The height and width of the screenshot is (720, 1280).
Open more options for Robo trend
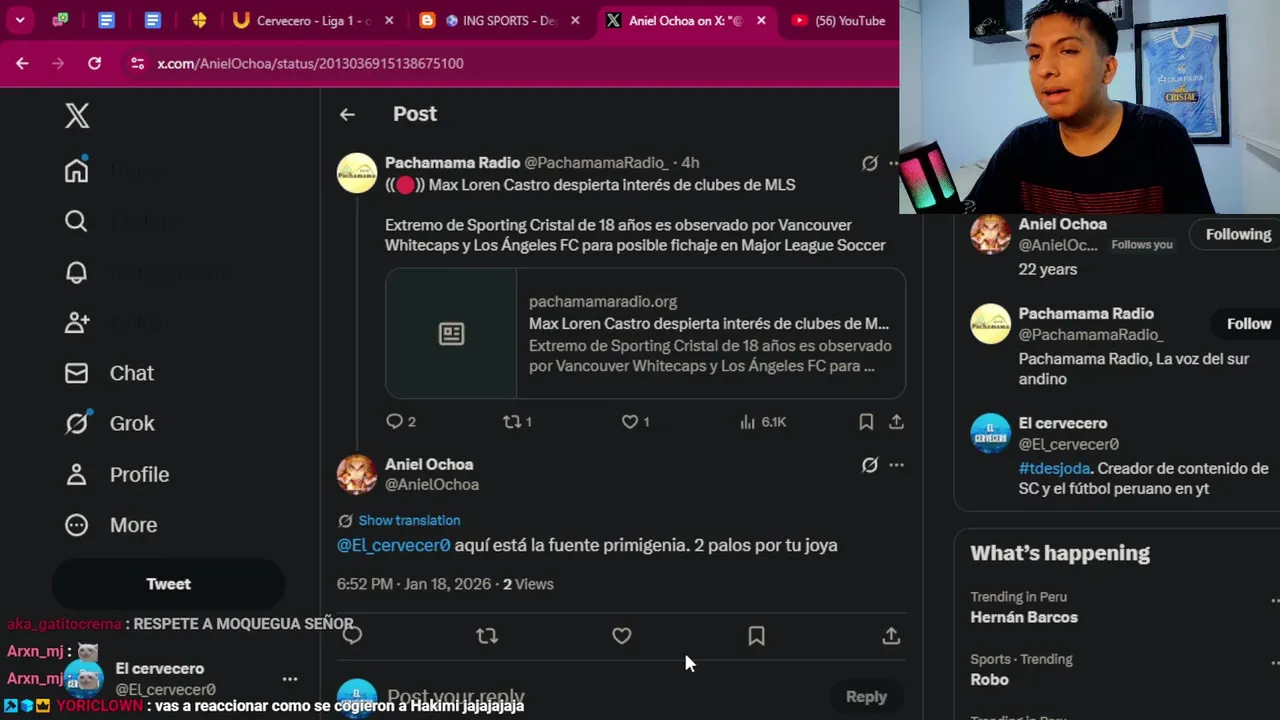click(1274, 662)
